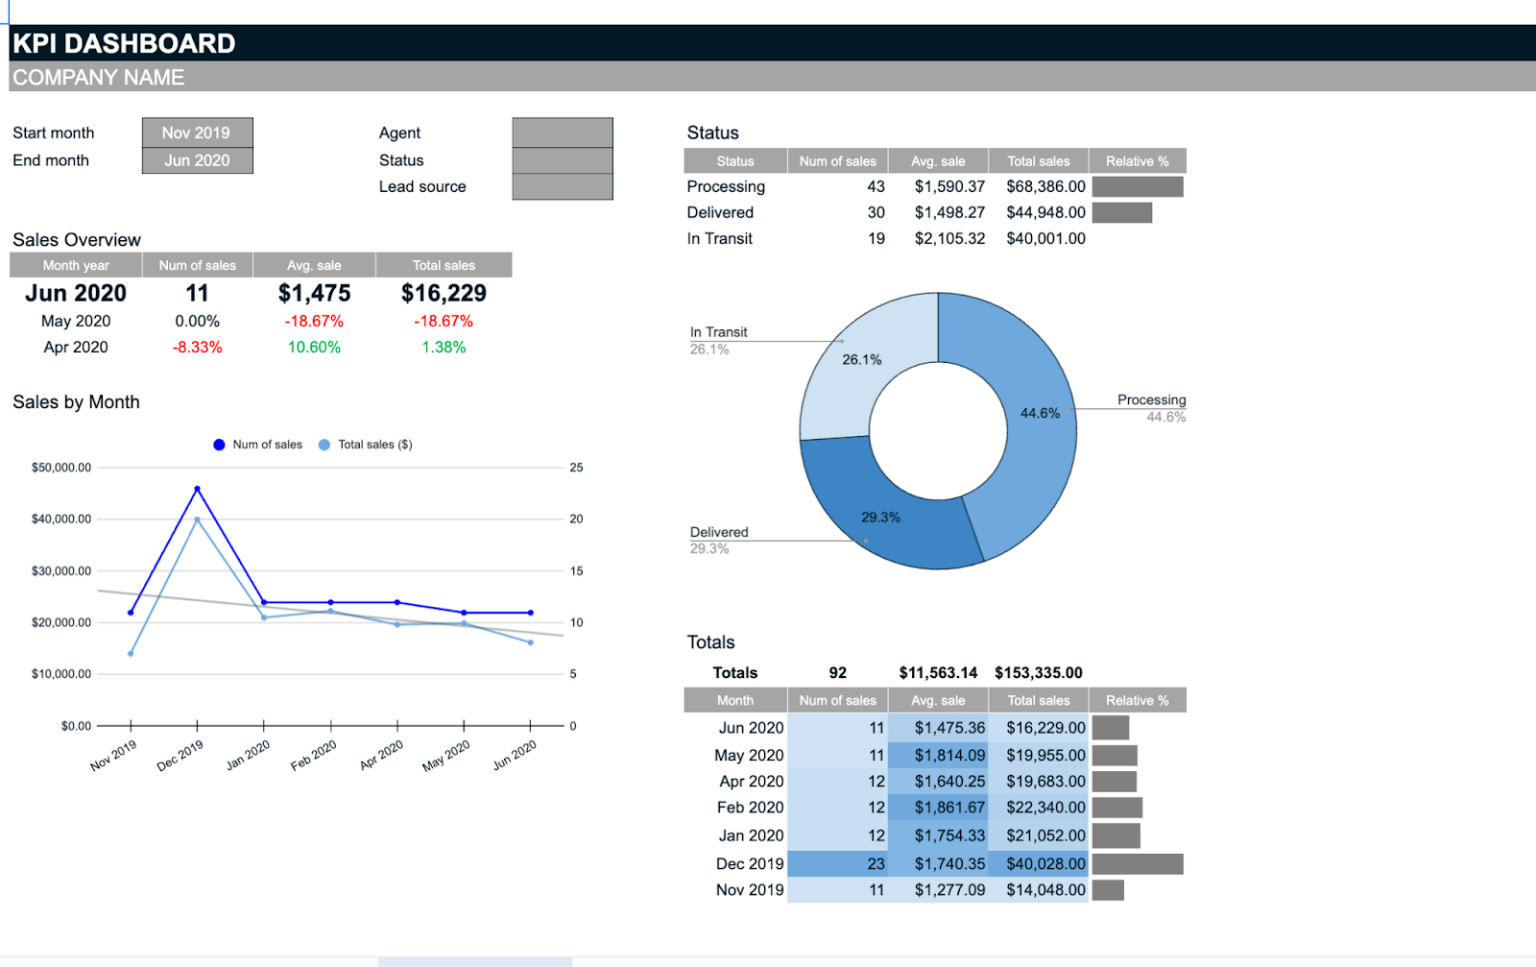Open the End month dropdown showing Jun 2020

click(197, 160)
